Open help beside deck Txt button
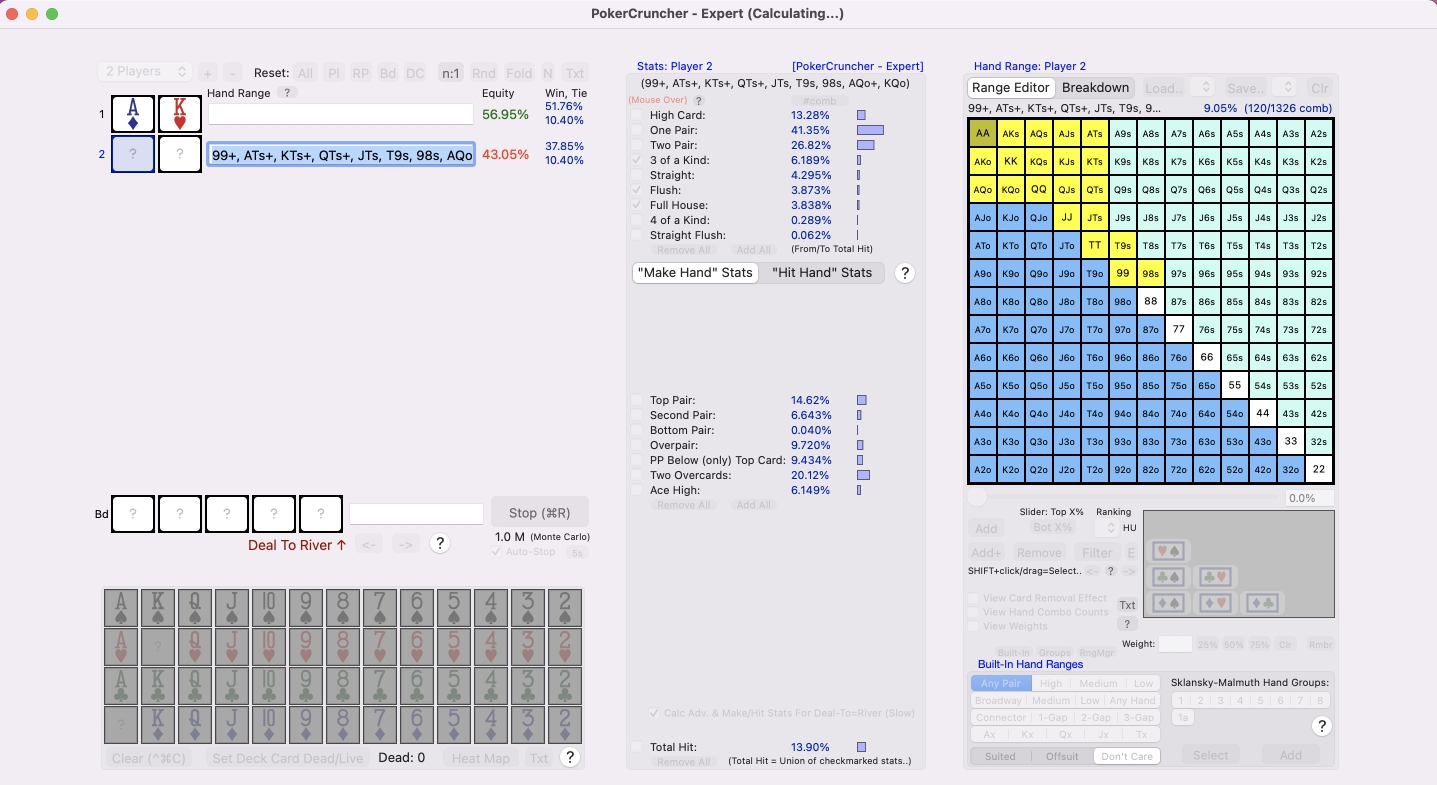The height and width of the screenshot is (785, 1437). (570, 758)
